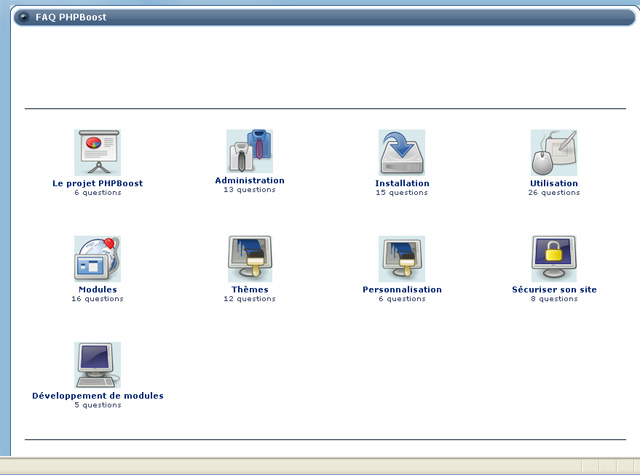The image size is (640, 475).
Task: Open the padlock icon for Sécuriser son site
Action: click(x=553, y=259)
